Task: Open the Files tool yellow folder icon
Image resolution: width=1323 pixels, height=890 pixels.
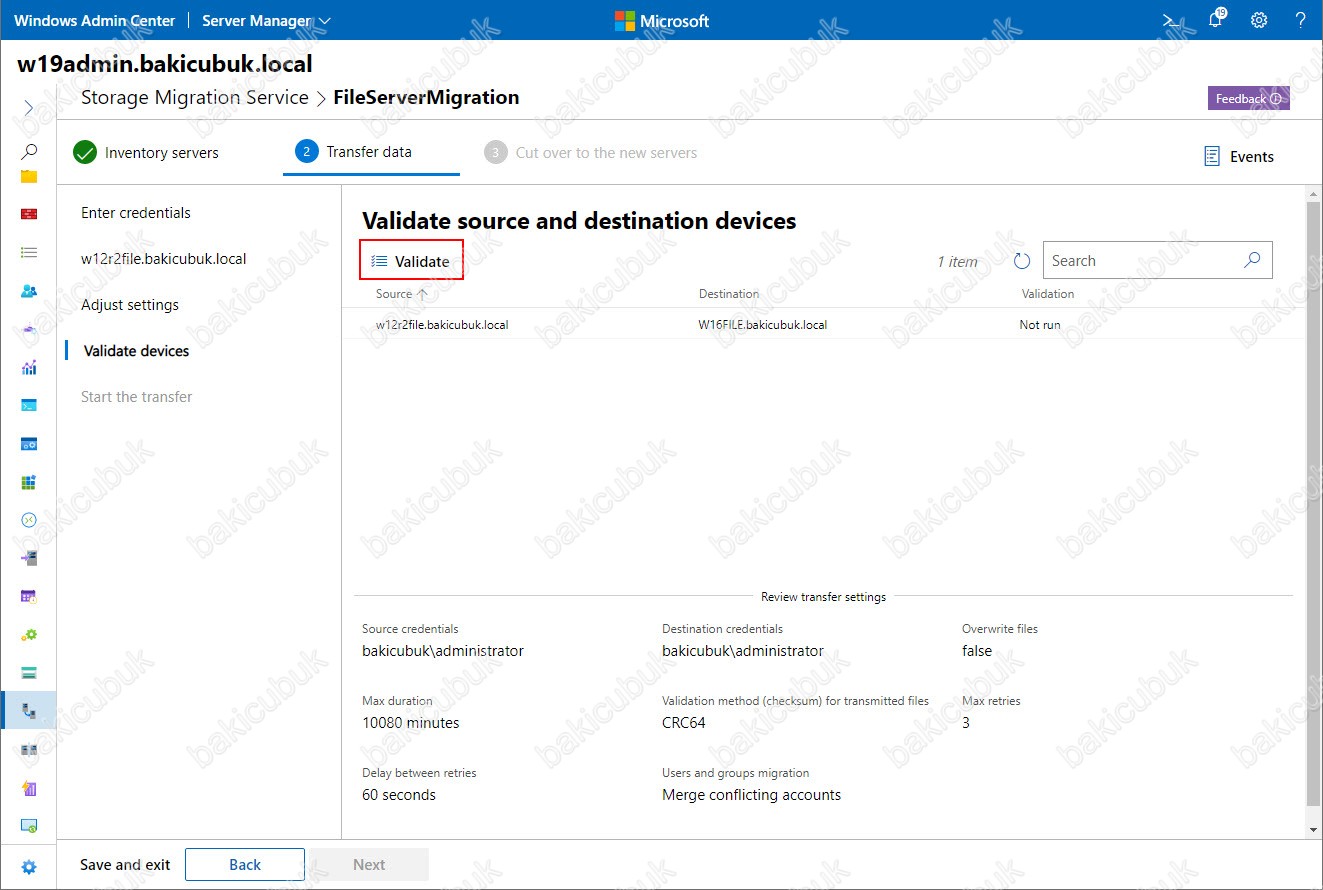Action: coord(29,177)
